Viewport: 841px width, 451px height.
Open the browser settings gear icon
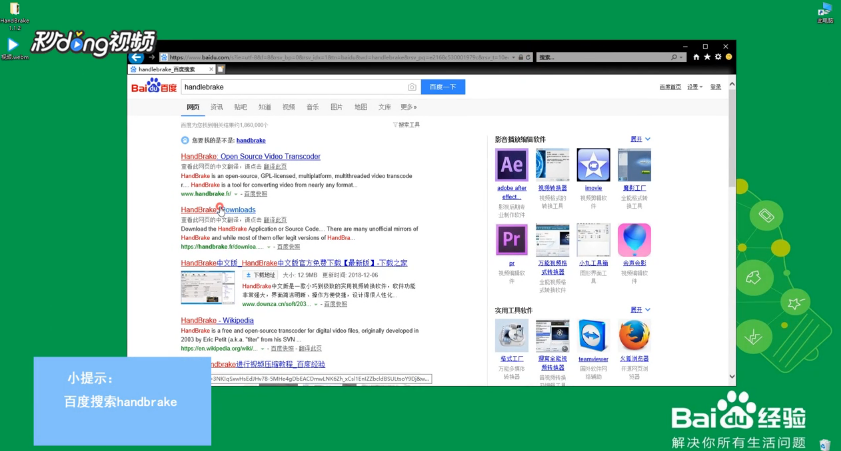point(718,57)
